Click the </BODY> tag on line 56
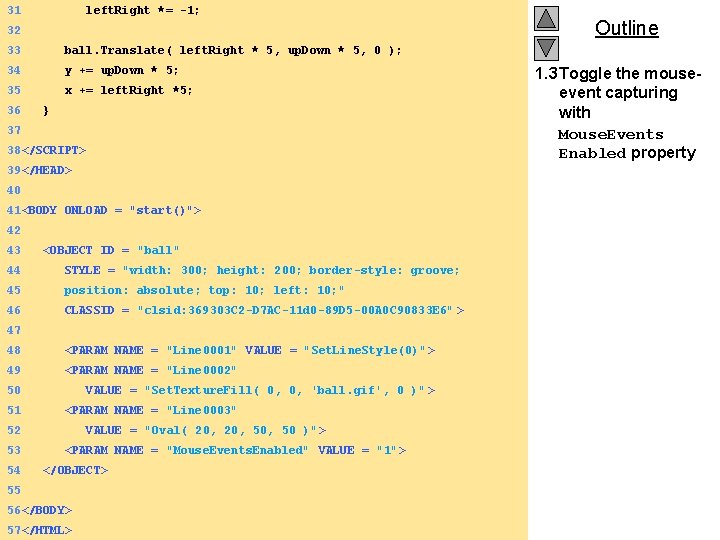 47,510
